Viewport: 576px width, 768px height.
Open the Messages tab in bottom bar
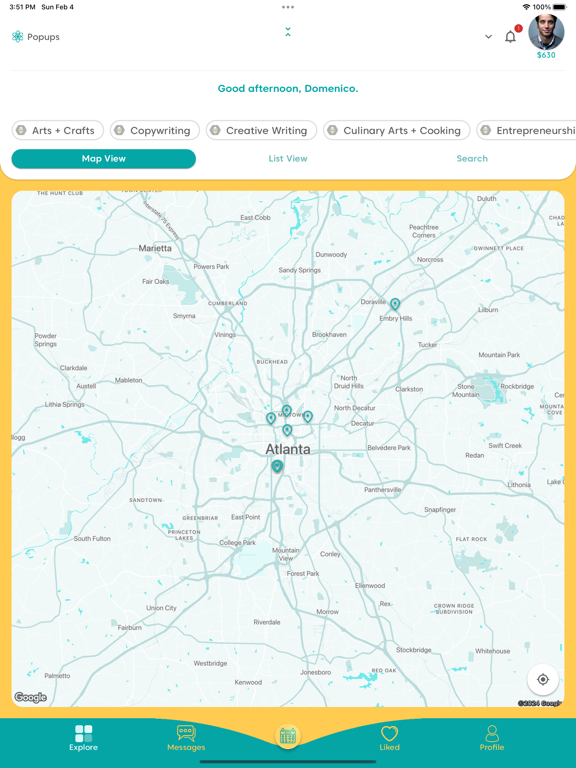[x=186, y=738]
